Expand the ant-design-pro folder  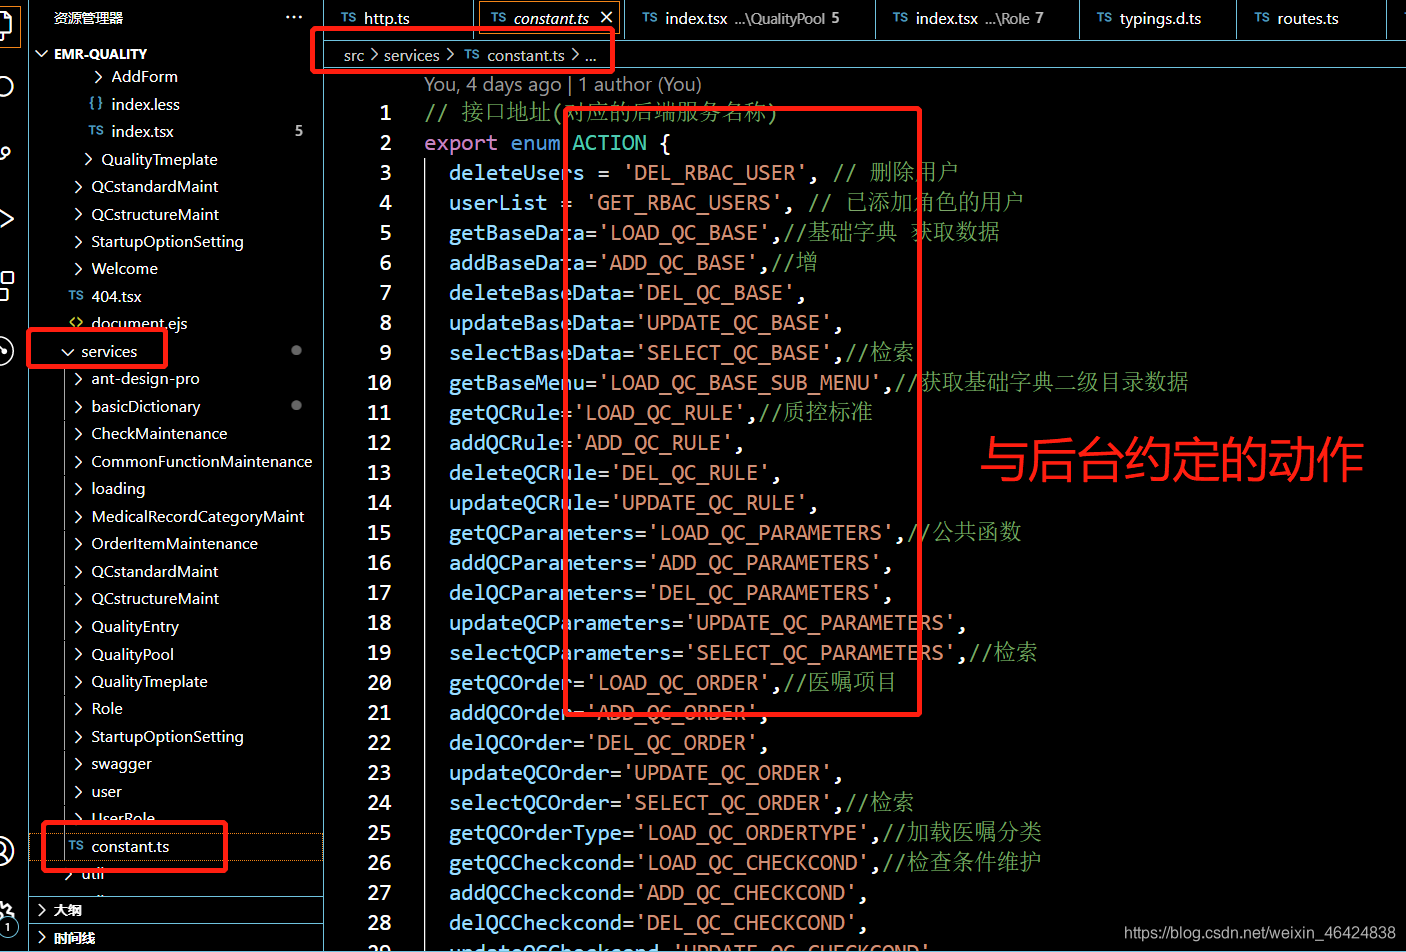tap(145, 379)
